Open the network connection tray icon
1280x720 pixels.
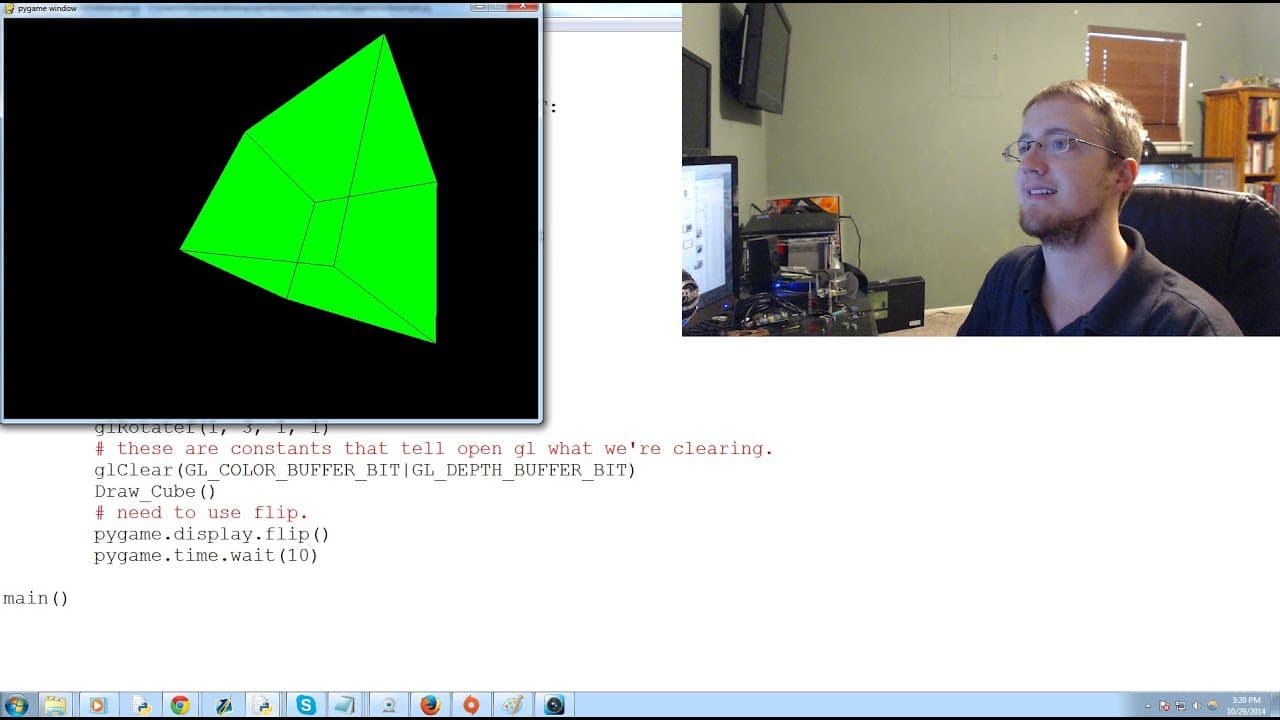coord(1180,706)
